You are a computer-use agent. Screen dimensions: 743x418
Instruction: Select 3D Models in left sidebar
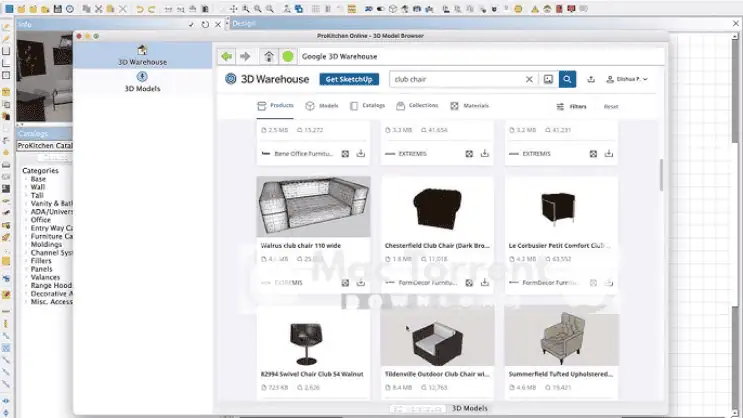pyautogui.click(x=142, y=82)
